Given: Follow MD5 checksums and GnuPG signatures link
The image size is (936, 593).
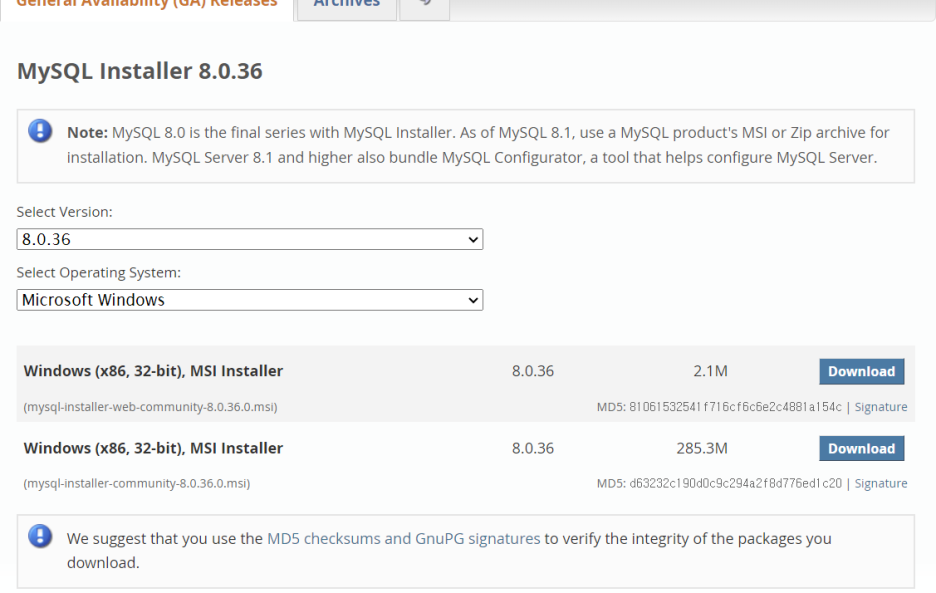Looking at the screenshot, I should pyautogui.click(x=404, y=539).
